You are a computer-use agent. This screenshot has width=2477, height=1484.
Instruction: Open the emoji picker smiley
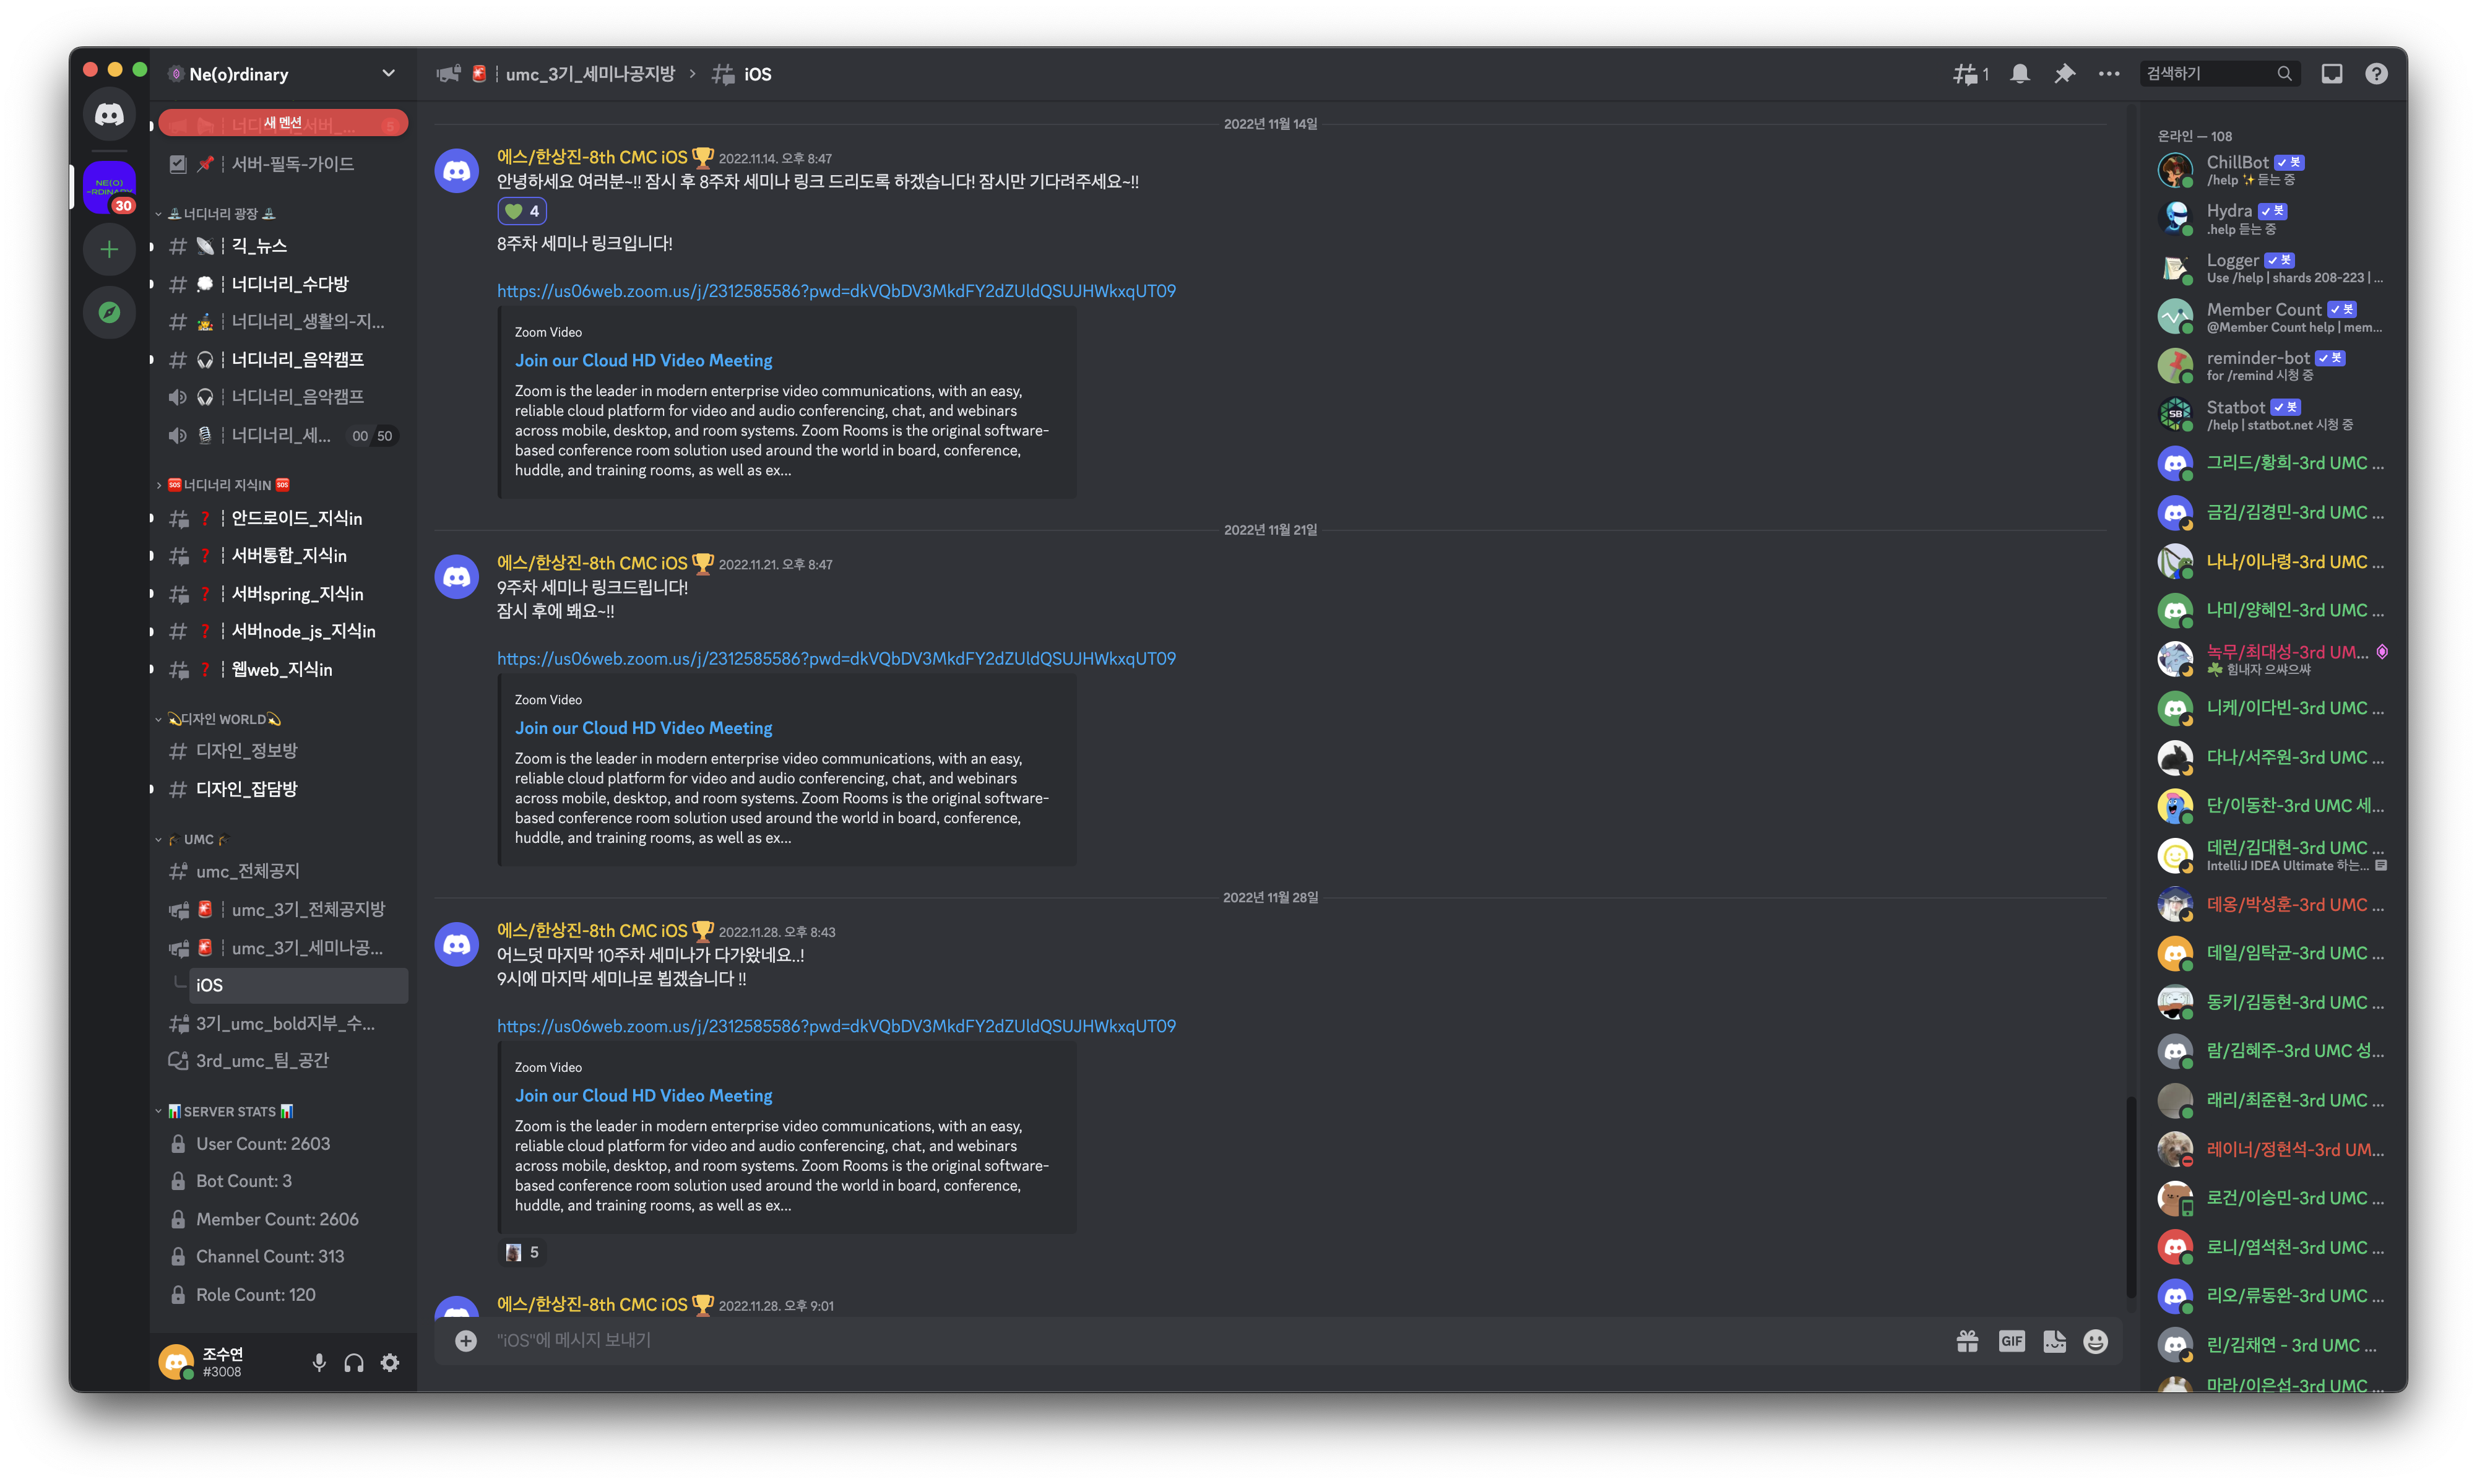(2095, 1341)
